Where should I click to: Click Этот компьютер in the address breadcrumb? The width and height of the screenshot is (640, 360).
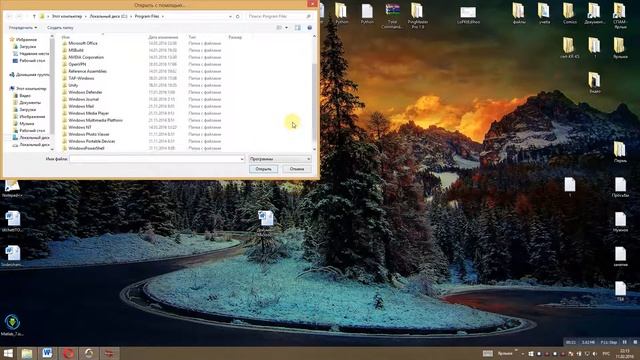pyautogui.click(x=67, y=16)
